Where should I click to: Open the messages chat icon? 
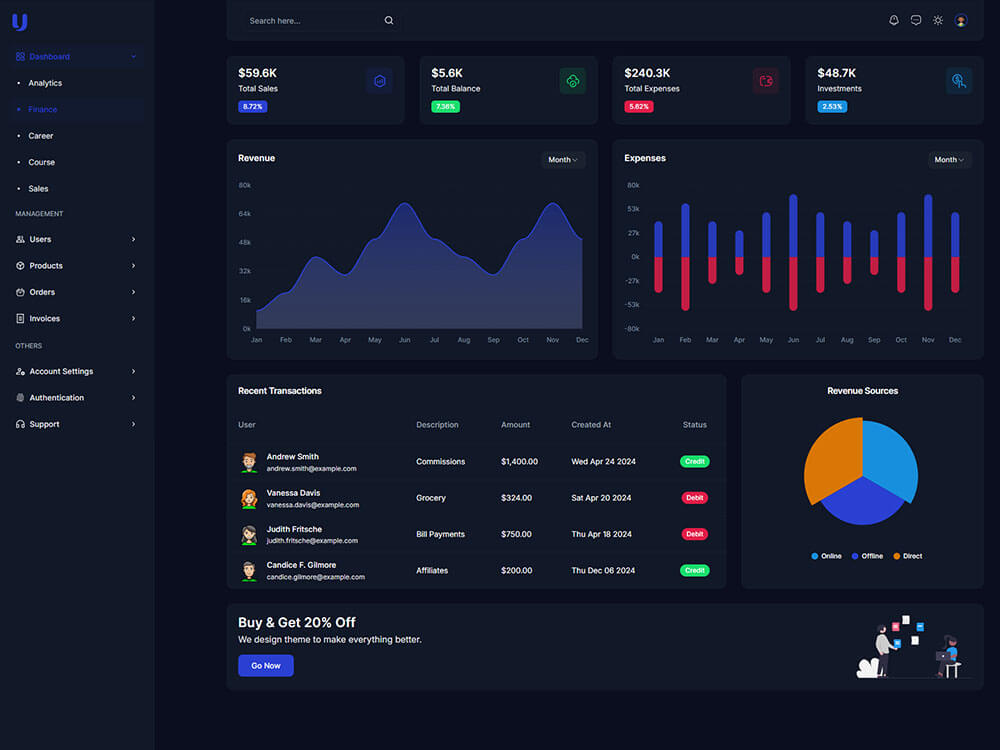[x=916, y=20]
